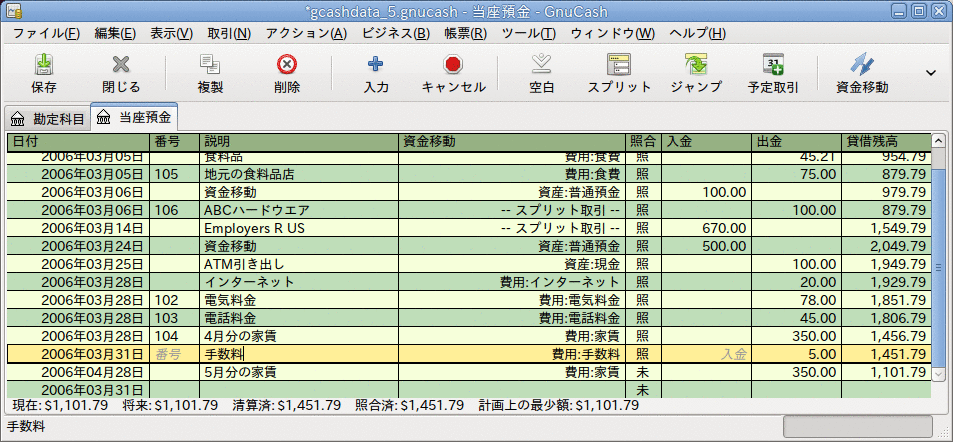This screenshot has height=442, width=953.
Task: Click the 資金移動 column header
Action: pos(512,142)
